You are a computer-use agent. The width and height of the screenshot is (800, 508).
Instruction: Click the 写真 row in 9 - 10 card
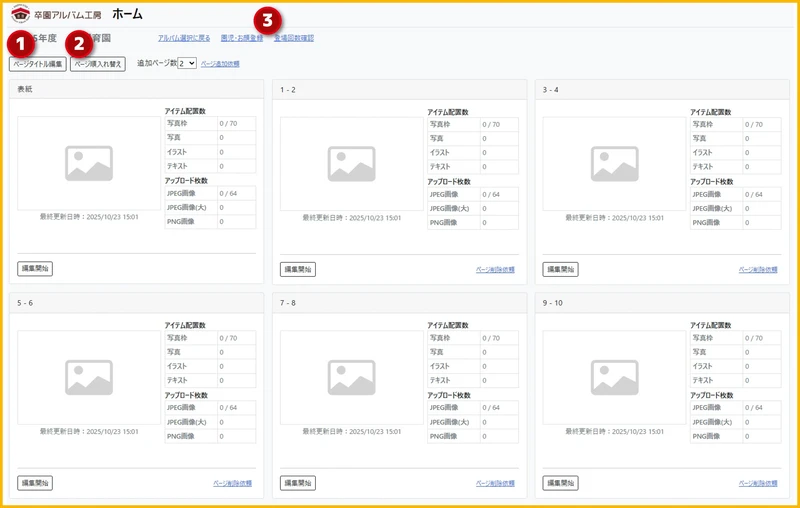click(x=736, y=352)
